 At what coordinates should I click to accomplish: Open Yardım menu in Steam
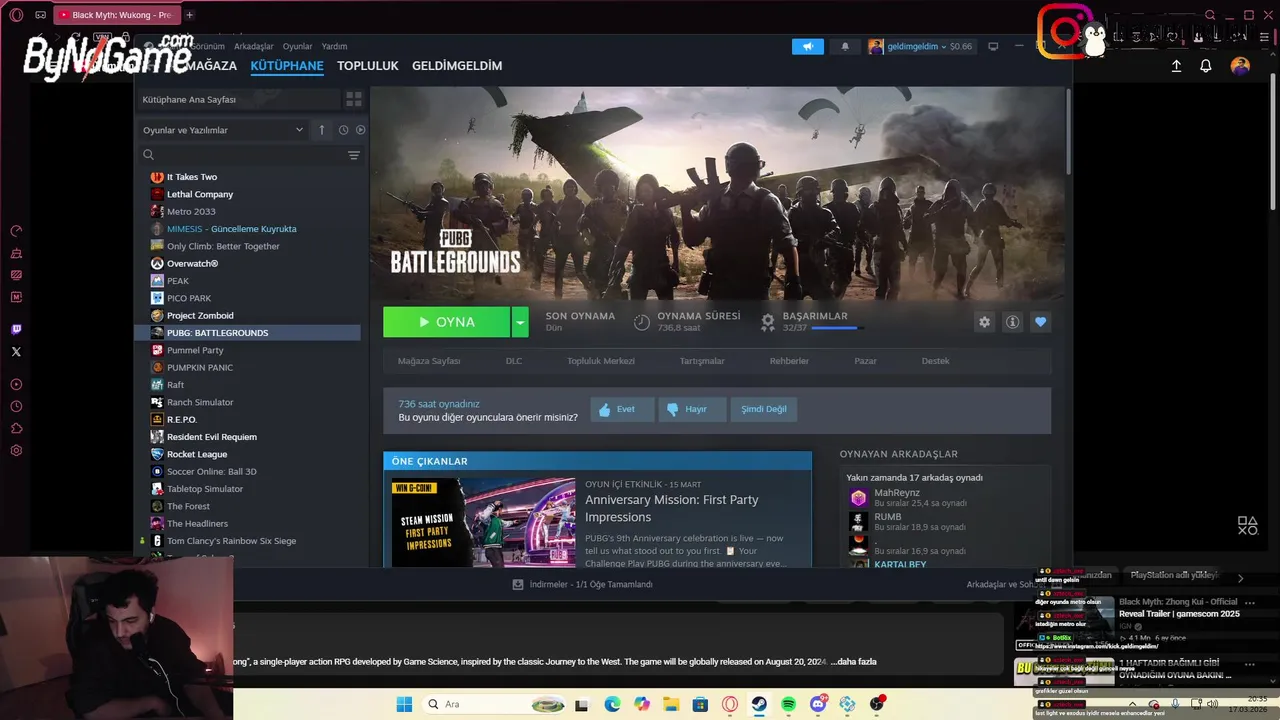(x=334, y=46)
